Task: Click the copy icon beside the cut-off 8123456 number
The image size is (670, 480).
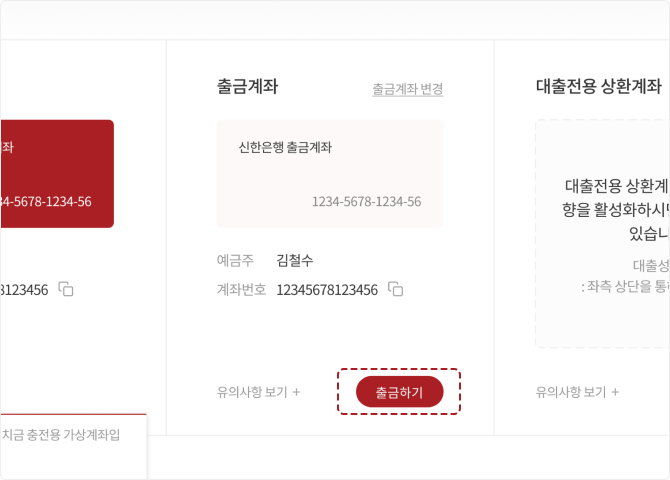Action: click(x=66, y=290)
